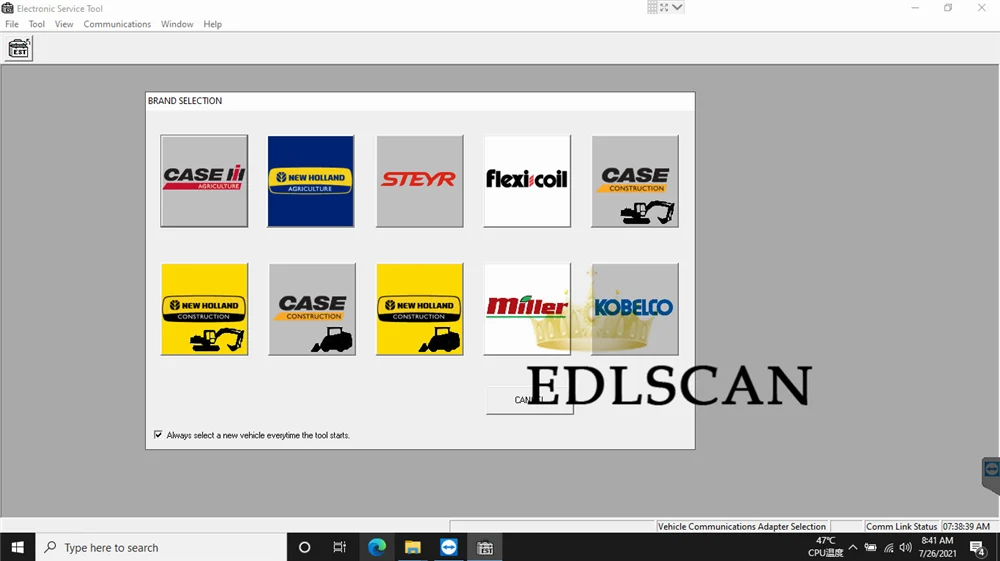Click Vehicle Communications Adapter Selection status field
This screenshot has height=561, width=1000.
pos(742,527)
